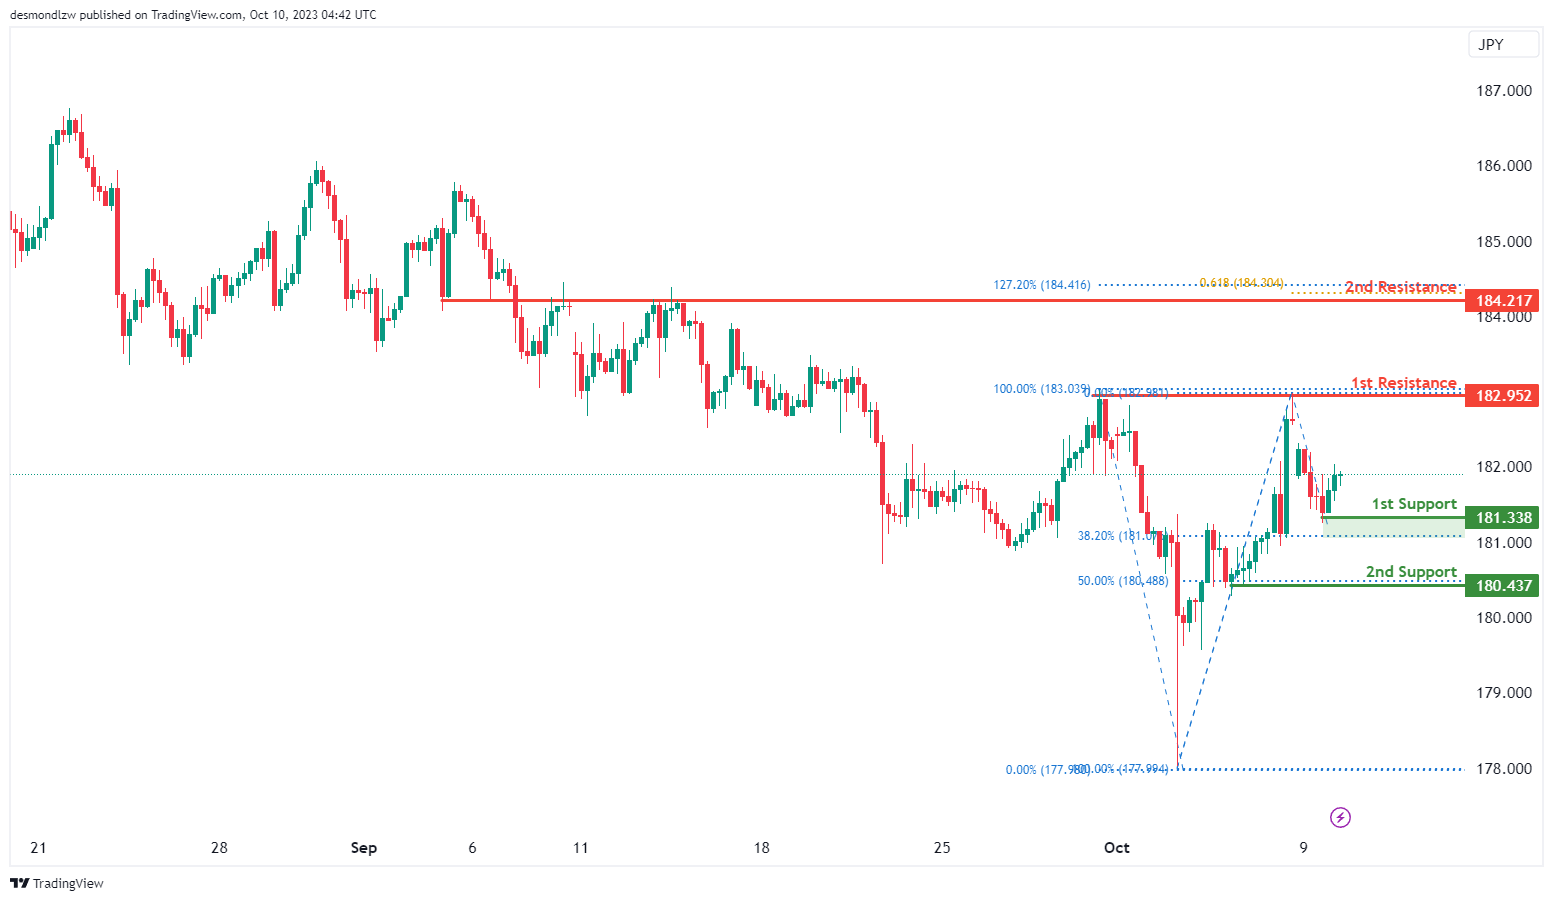Select the 1st Resistance text label
1553x901 pixels.
[1403, 383]
